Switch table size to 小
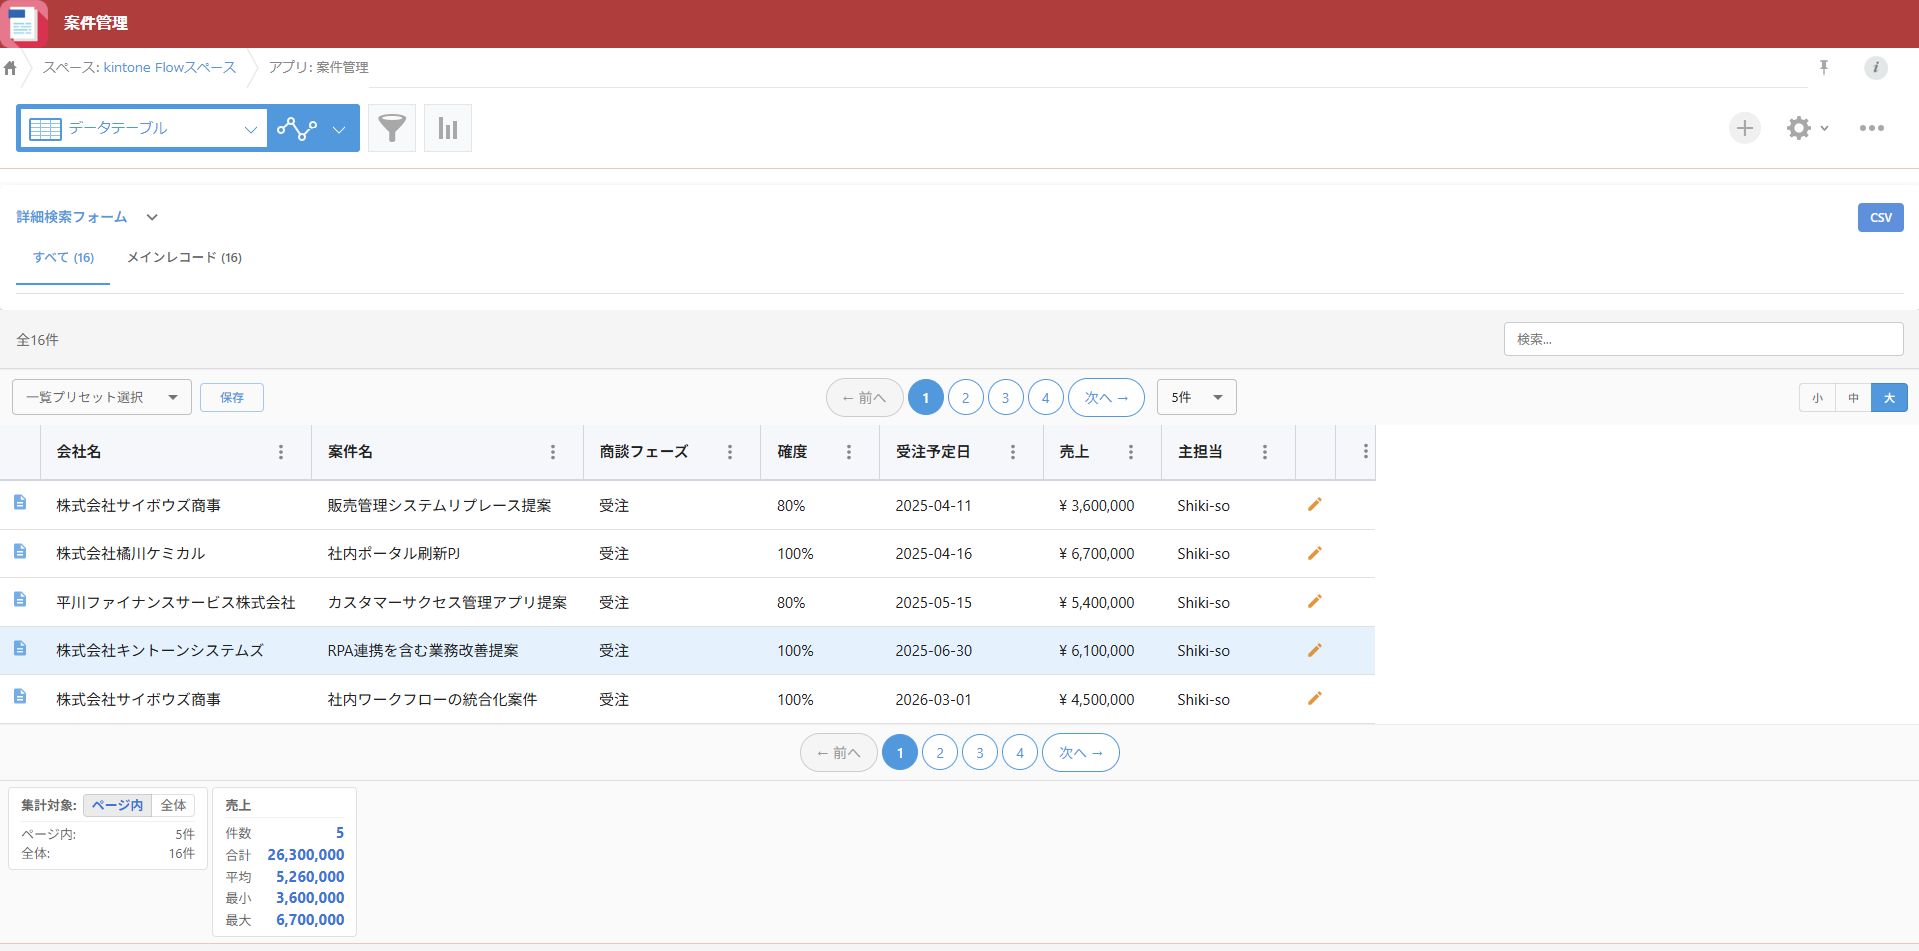Viewport: 1919px width, 951px height. point(1817,398)
